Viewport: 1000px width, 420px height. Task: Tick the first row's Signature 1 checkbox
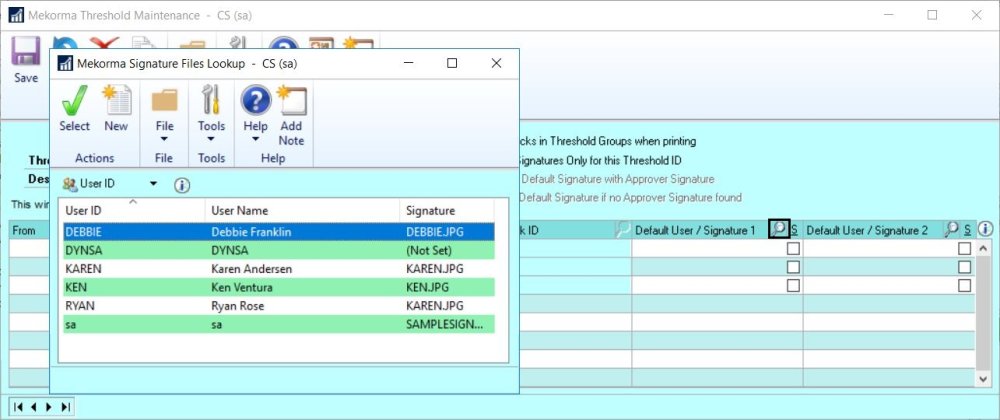click(793, 249)
